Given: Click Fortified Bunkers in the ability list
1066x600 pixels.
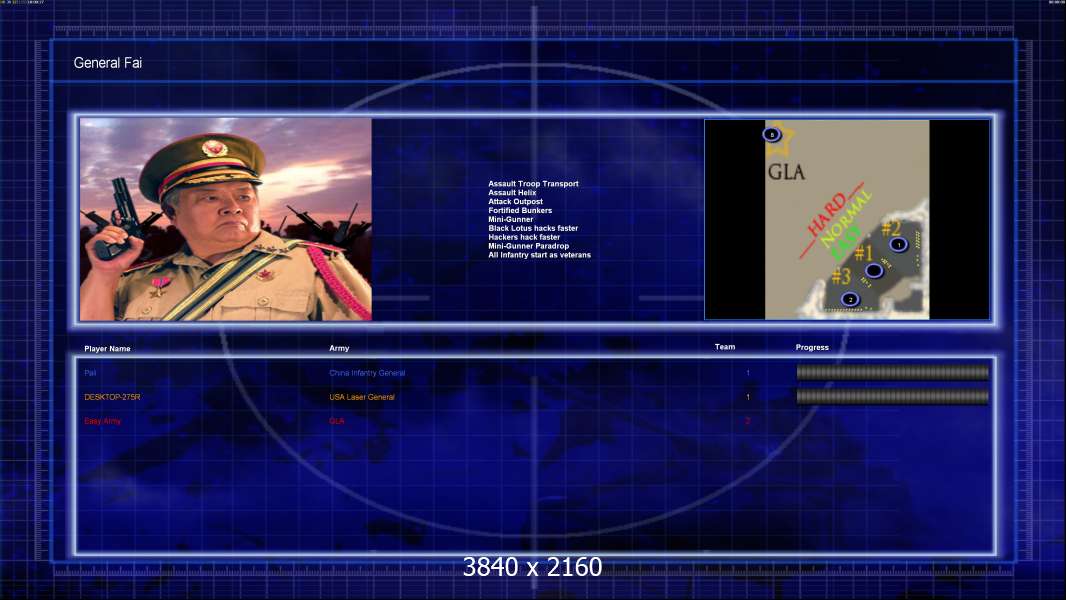Looking at the screenshot, I should (x=520, y=210).
